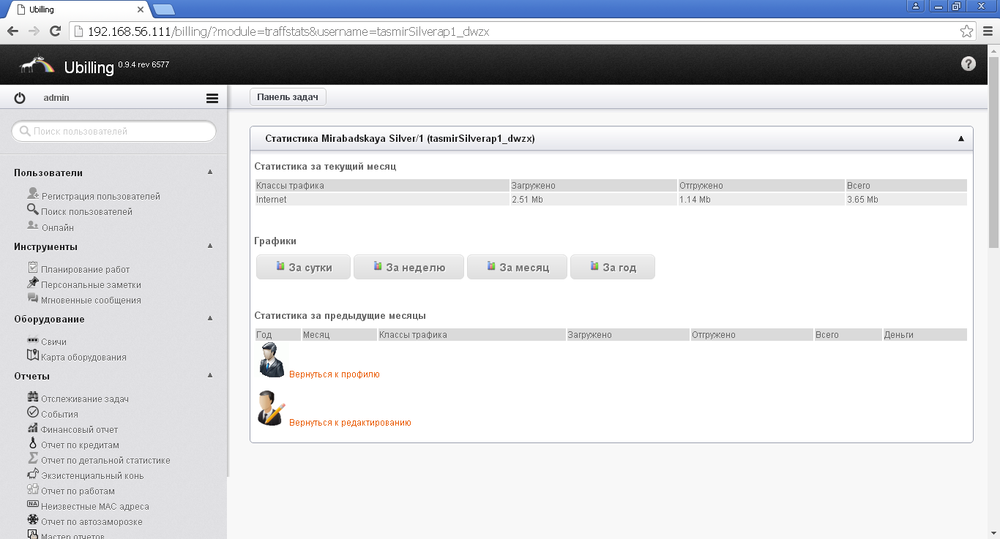Open the Chrome menu icon
The height and width of the screenshot is (539, 1000).
tap(985, 31)
